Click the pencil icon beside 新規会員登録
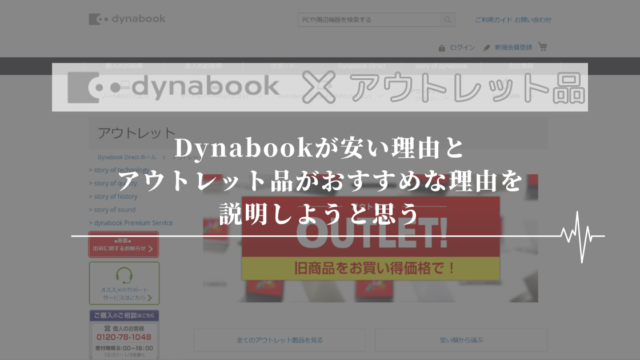Screen dimensions: 640x360 click(486, 48)
